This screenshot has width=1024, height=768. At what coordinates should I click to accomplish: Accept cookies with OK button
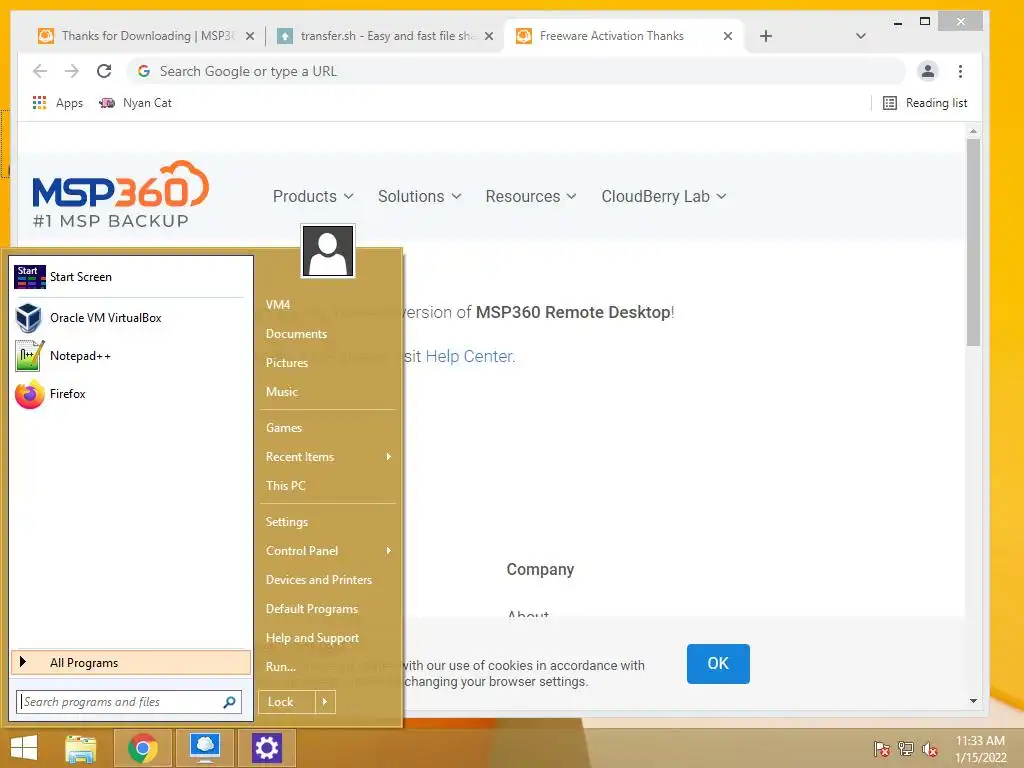click(718, 664)
